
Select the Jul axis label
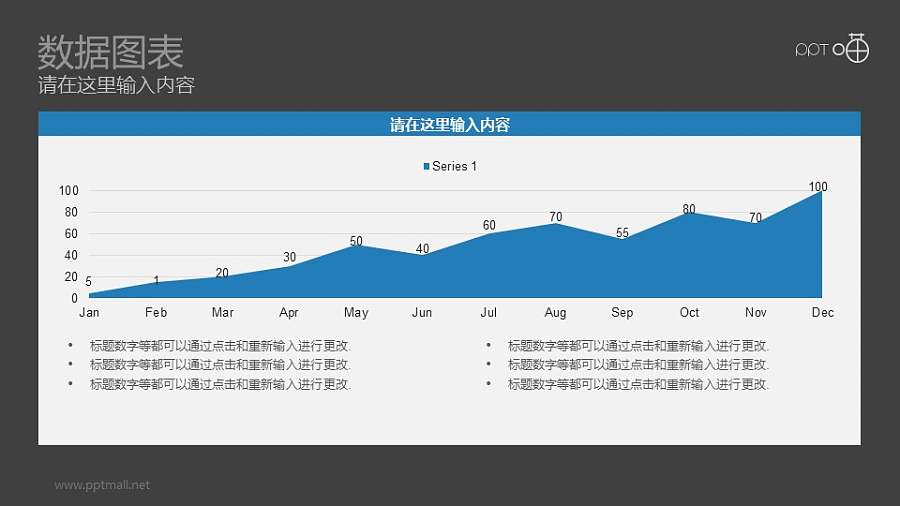click(x=488, y=312)
